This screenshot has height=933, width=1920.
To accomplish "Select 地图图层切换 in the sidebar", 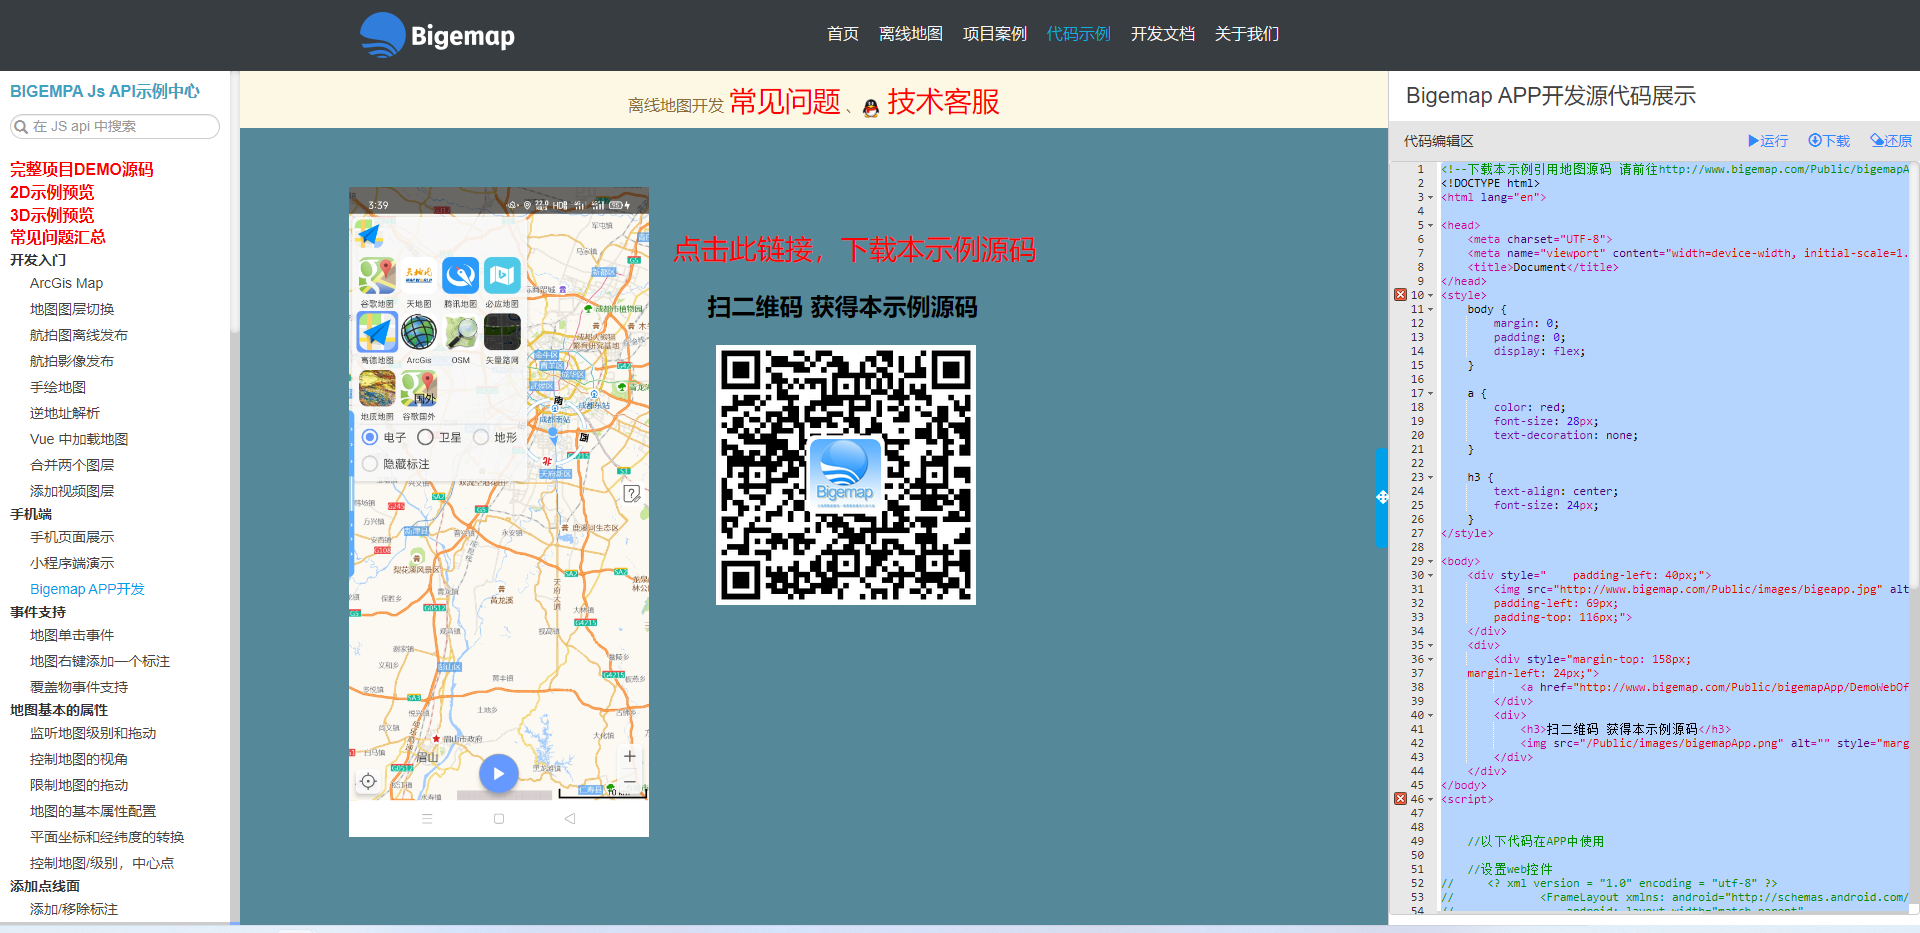I will pos(72,310).
